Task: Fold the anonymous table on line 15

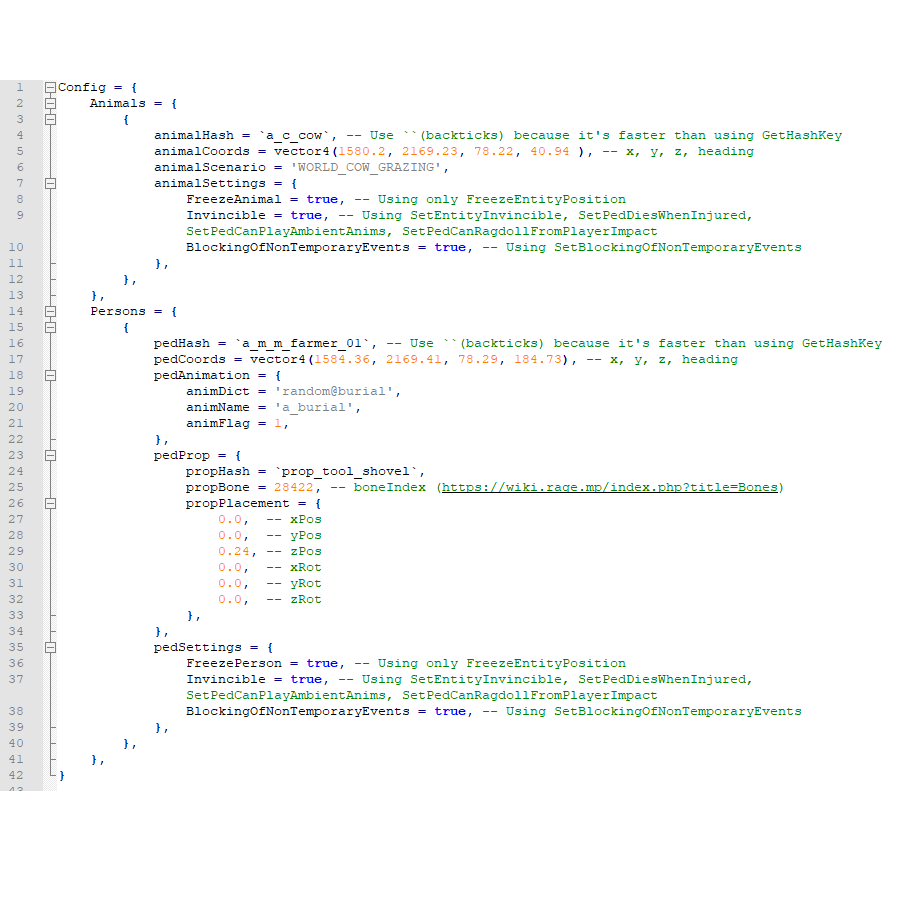Action: coord(50,327)
